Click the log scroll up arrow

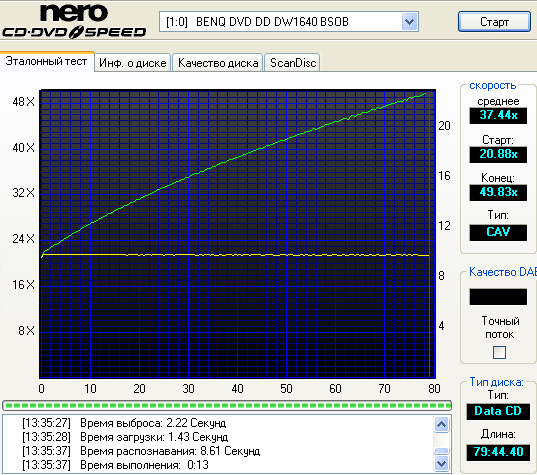[x=441, y=425]
